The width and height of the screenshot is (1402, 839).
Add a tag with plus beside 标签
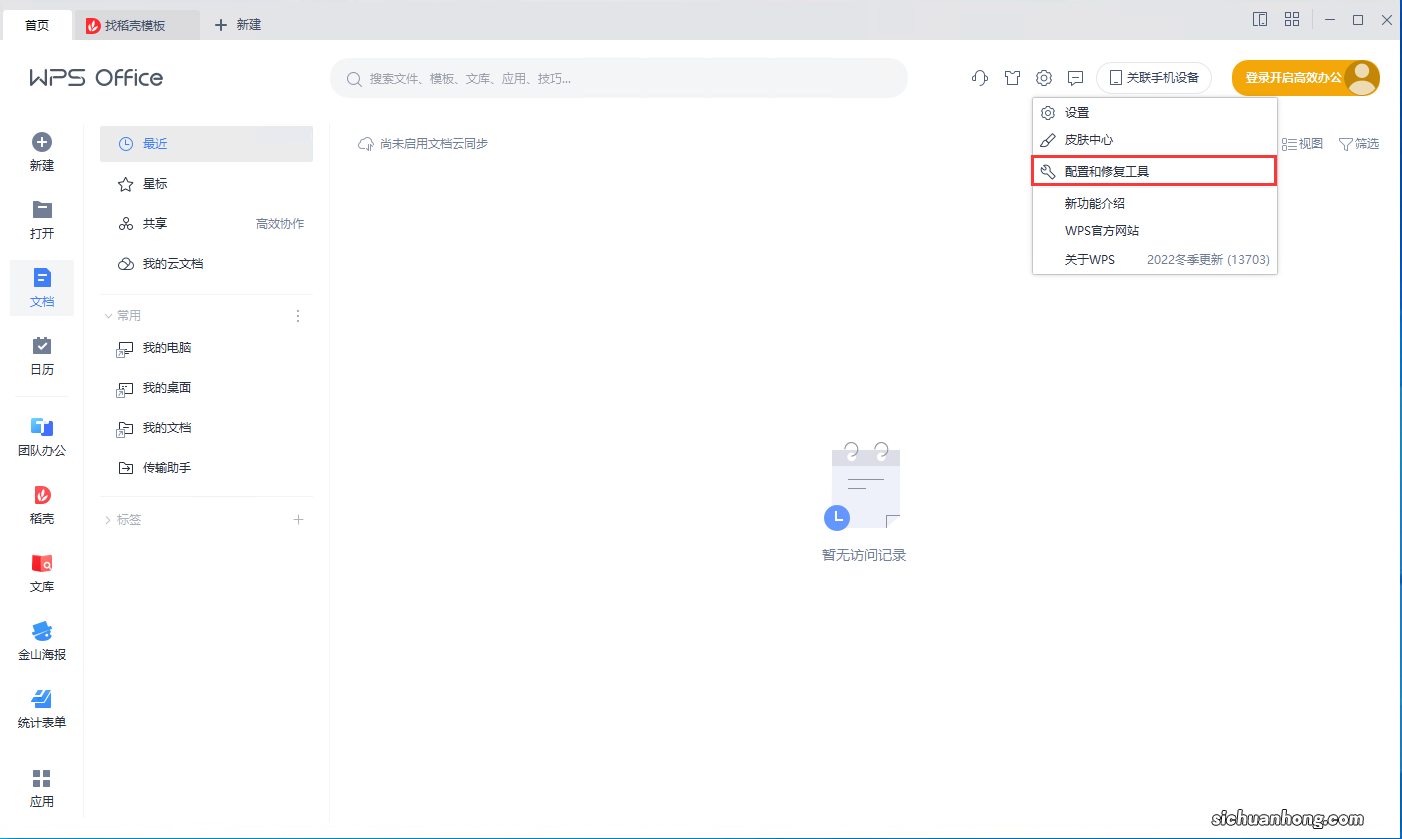coord(298,520)
